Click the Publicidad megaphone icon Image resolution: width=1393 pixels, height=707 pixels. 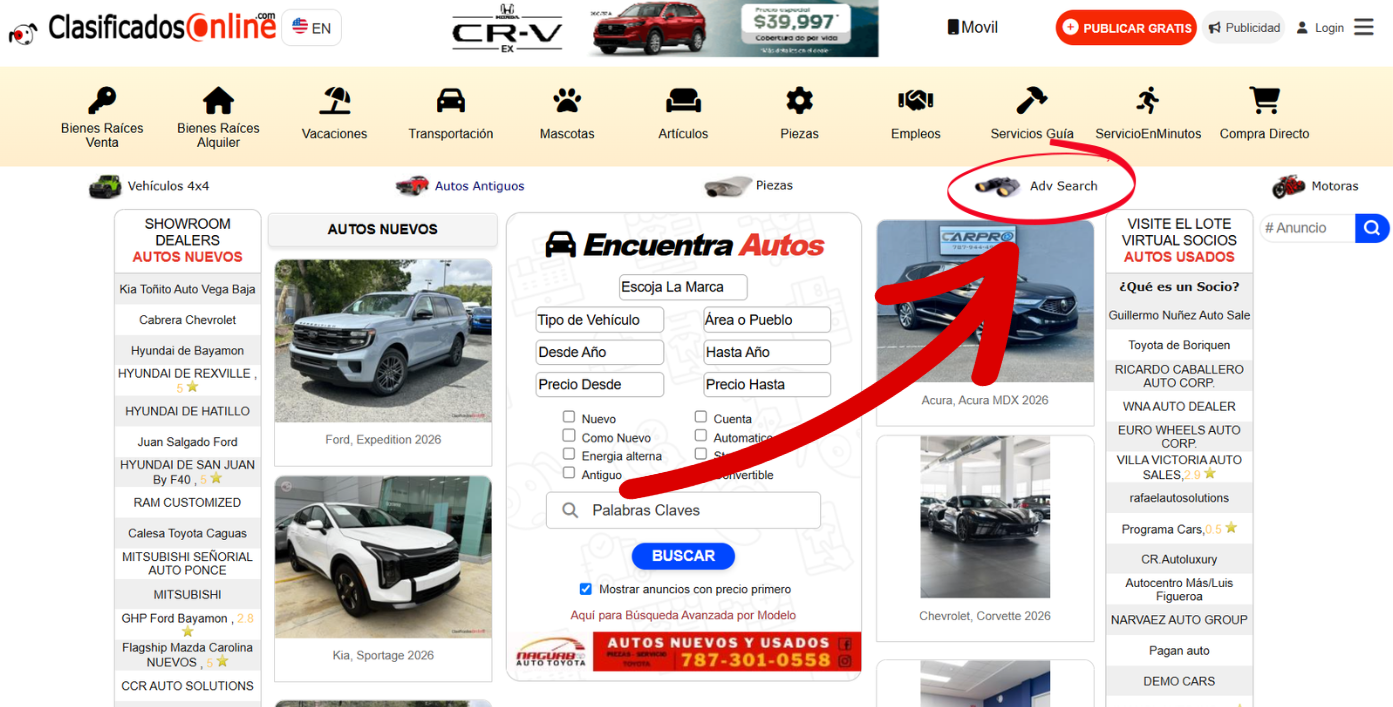(x=1214, y=28)
